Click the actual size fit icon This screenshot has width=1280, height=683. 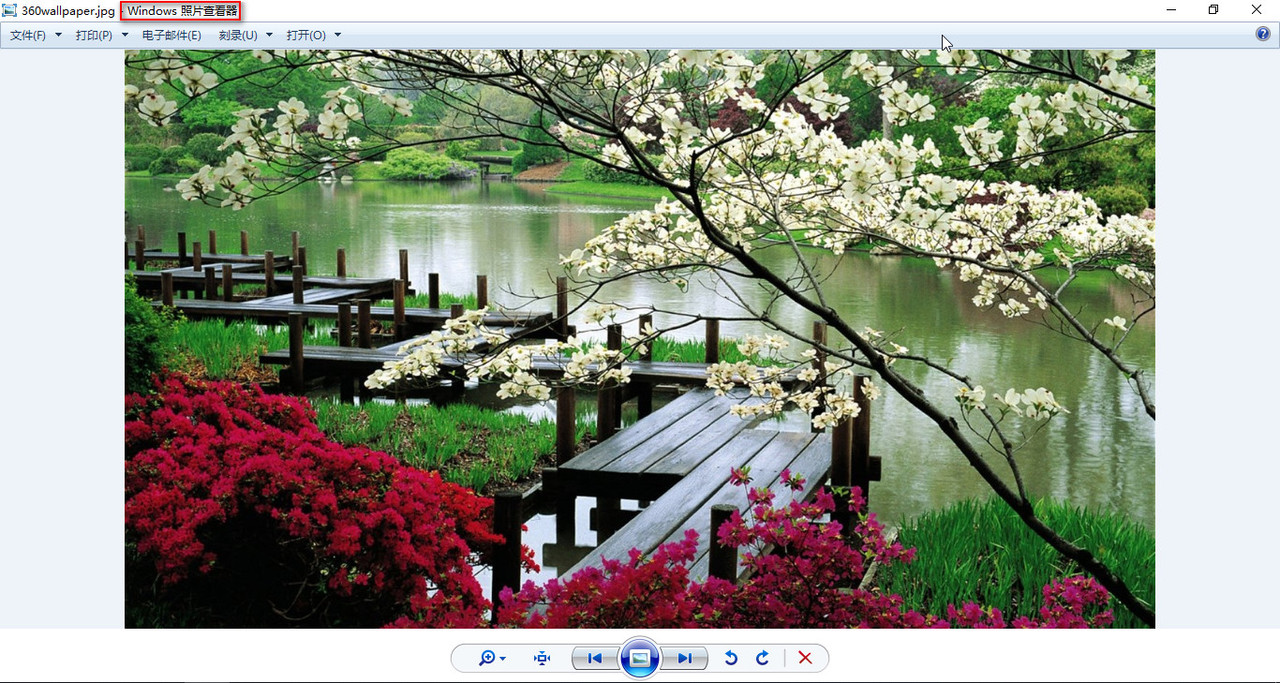(542, 658)
